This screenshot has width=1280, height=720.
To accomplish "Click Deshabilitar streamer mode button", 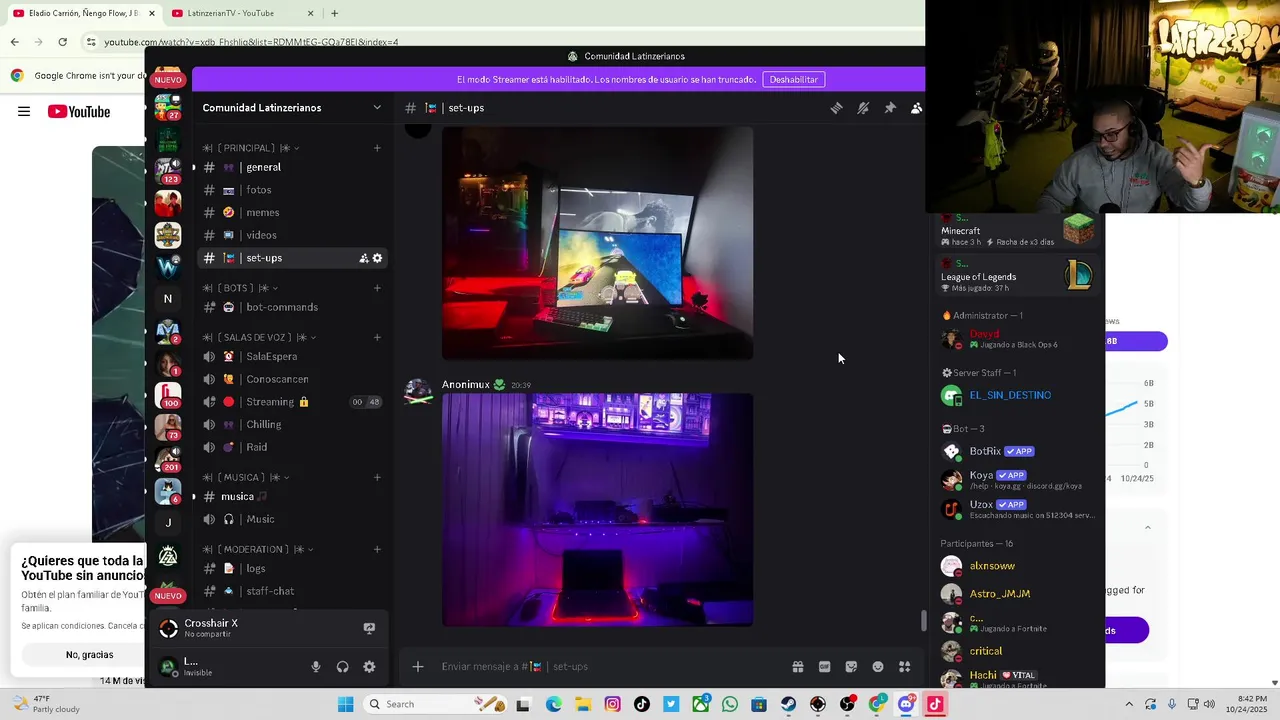I will click(x=794, y=80).
